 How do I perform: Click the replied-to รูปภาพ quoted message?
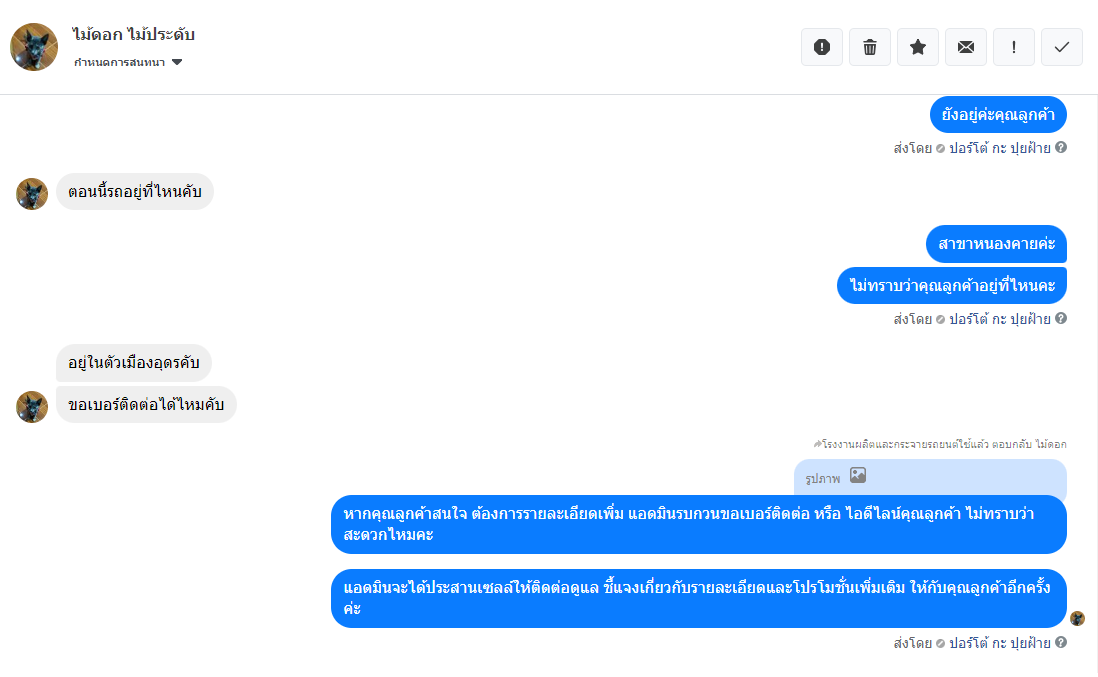[930, 478]
